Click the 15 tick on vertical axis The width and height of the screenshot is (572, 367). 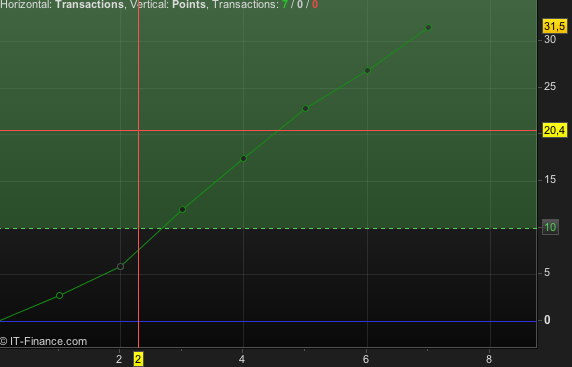(550, 179)
